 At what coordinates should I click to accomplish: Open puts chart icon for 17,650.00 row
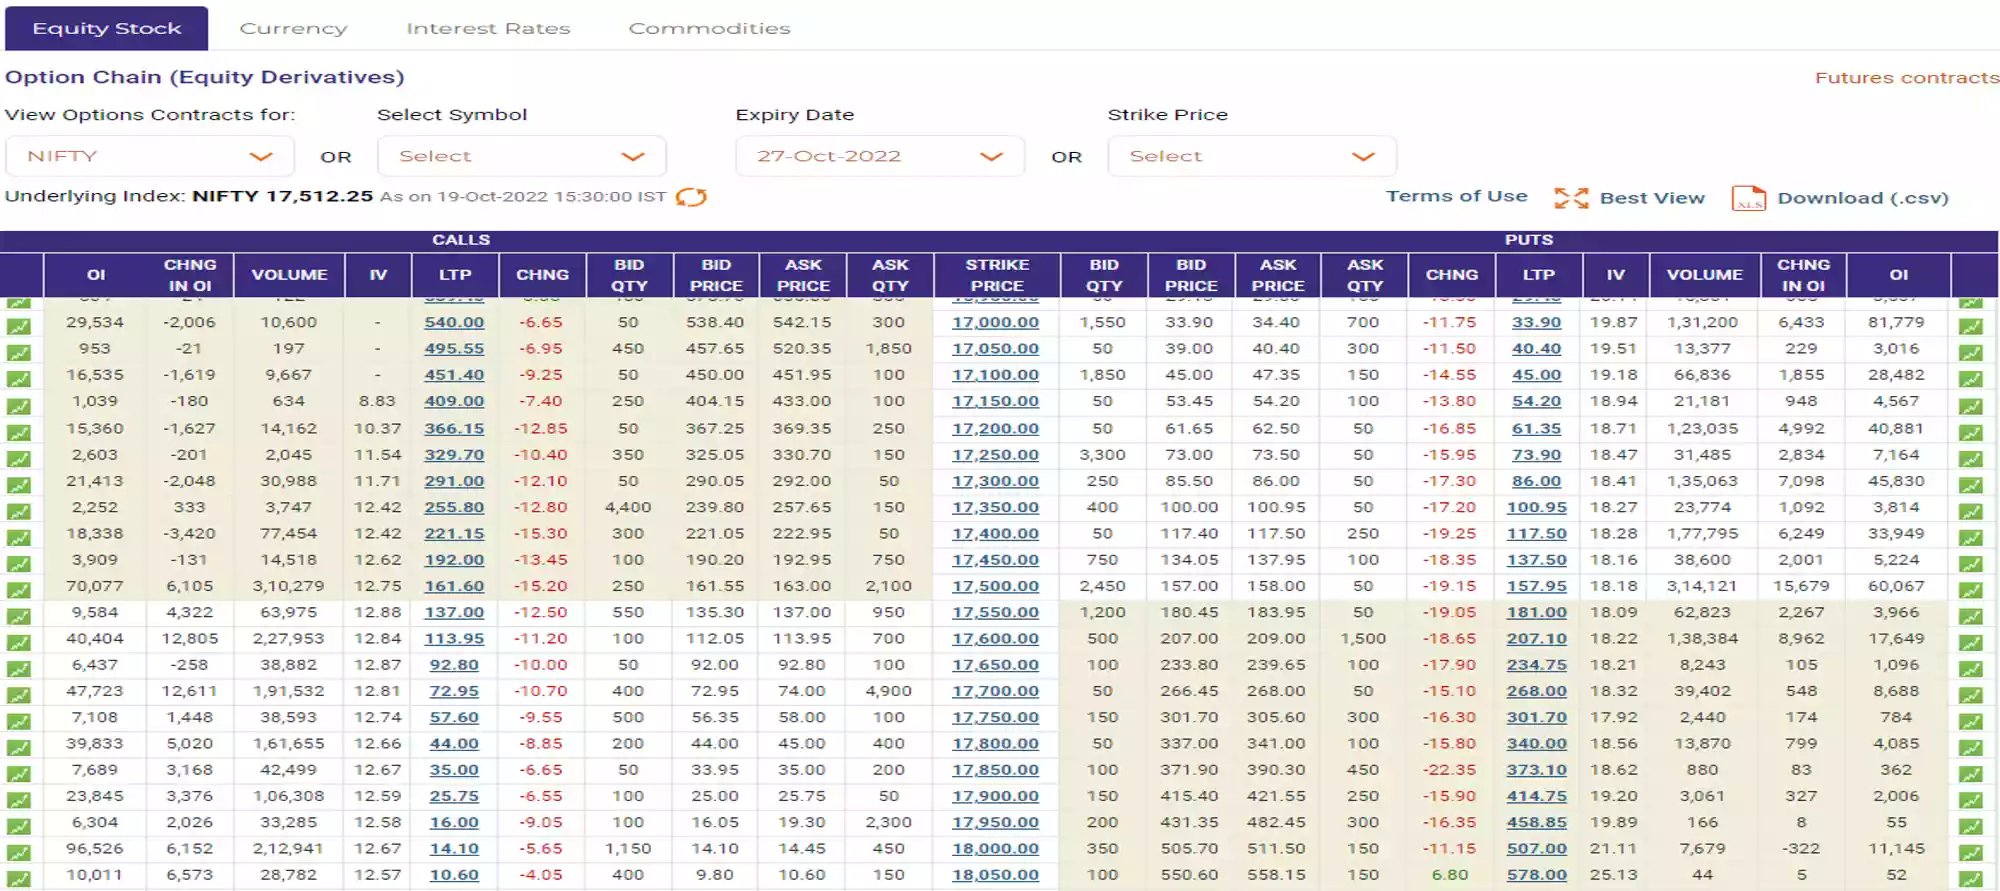tap(1971, 669)
